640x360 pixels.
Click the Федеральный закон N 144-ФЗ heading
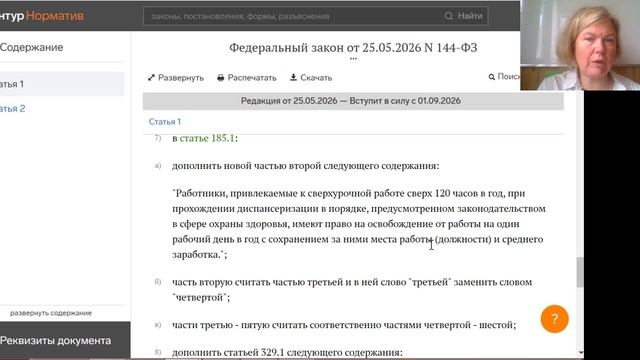tap(353, 48)
